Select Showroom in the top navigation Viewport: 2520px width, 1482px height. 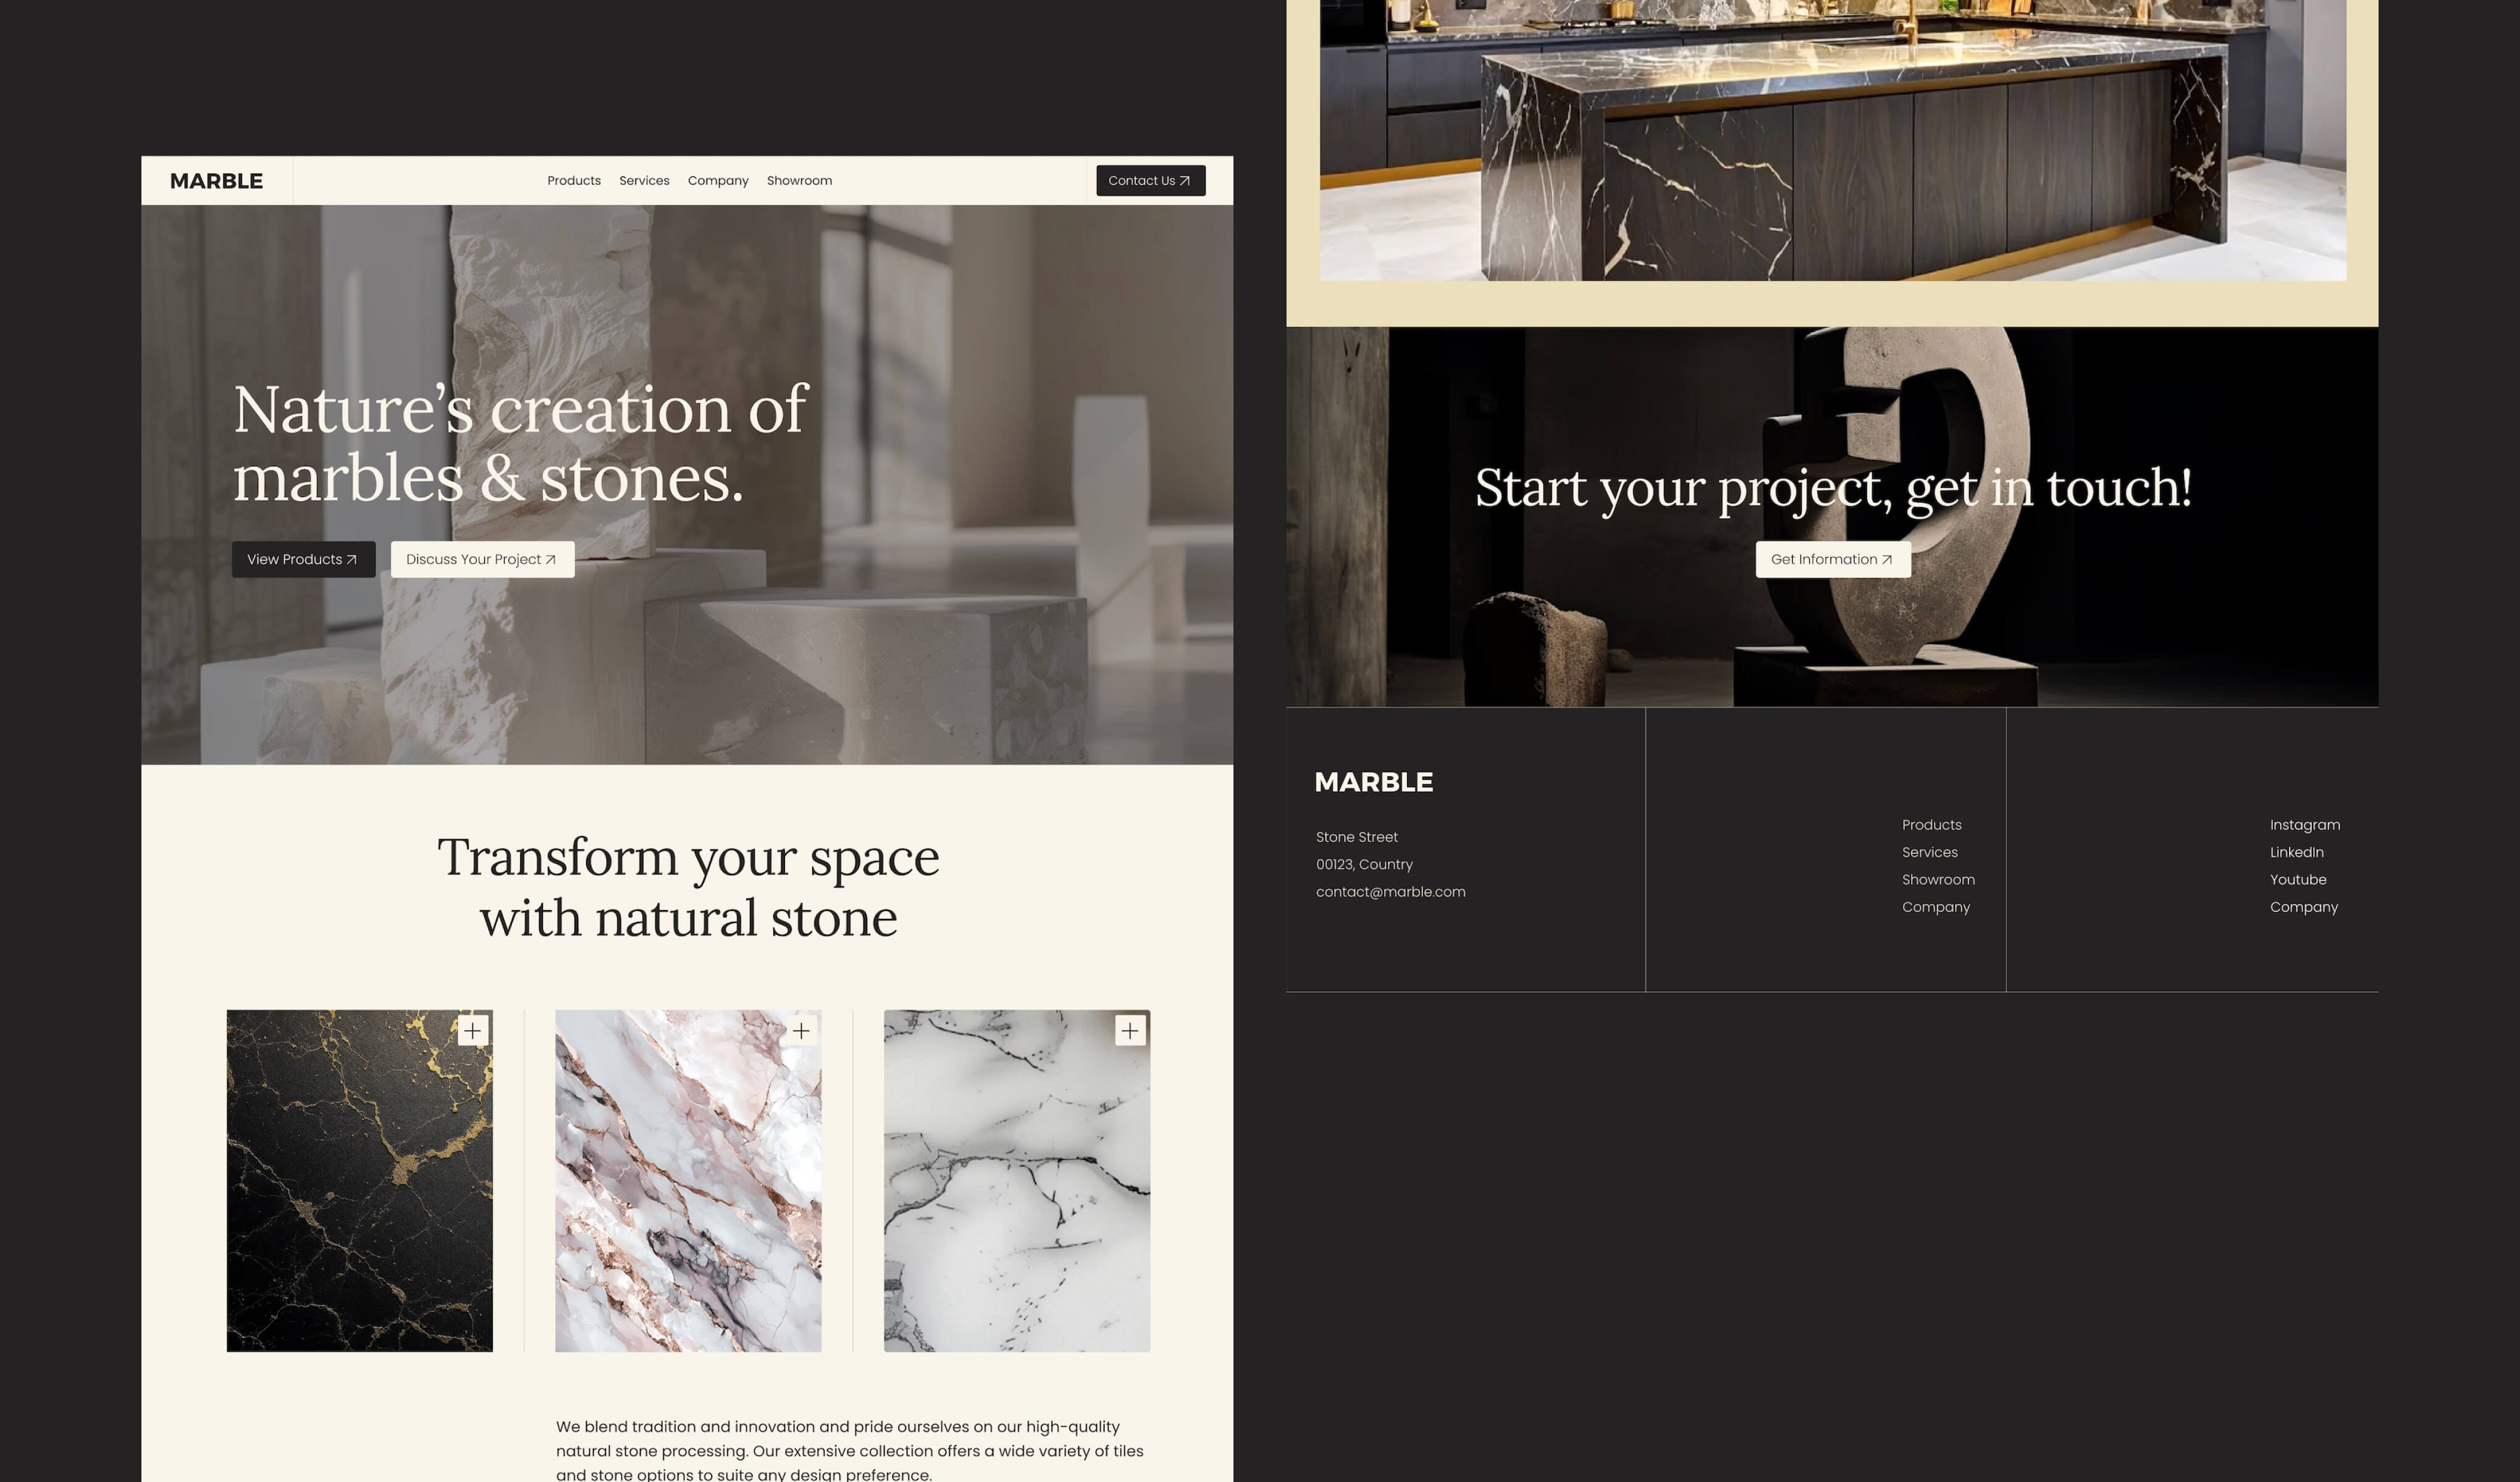click(799, 181)
